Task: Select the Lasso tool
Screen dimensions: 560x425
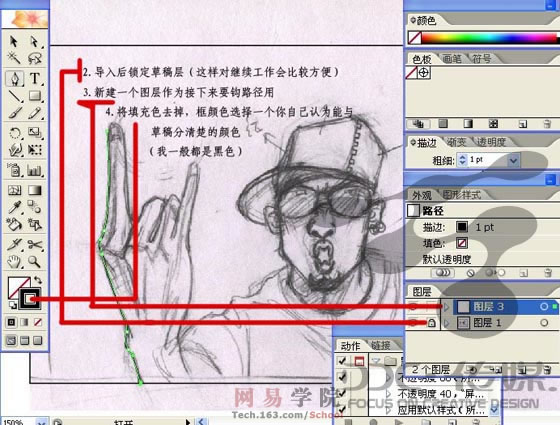Action: pos(35,58)
